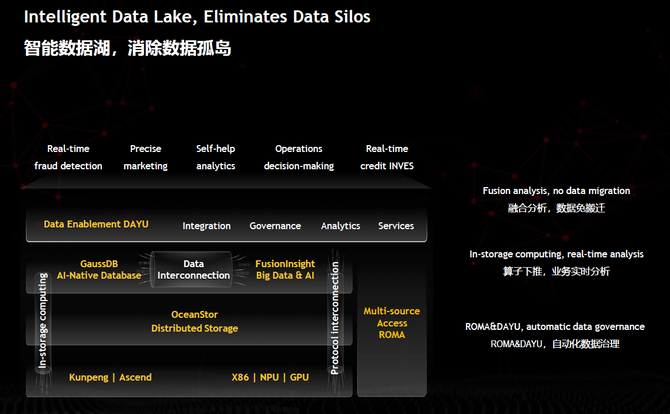The height and width of the screenshot is (414, 670).
Task: Click OceanStor Distributed Storage layer
Action: pyautogui.click(x=194, y=321)
